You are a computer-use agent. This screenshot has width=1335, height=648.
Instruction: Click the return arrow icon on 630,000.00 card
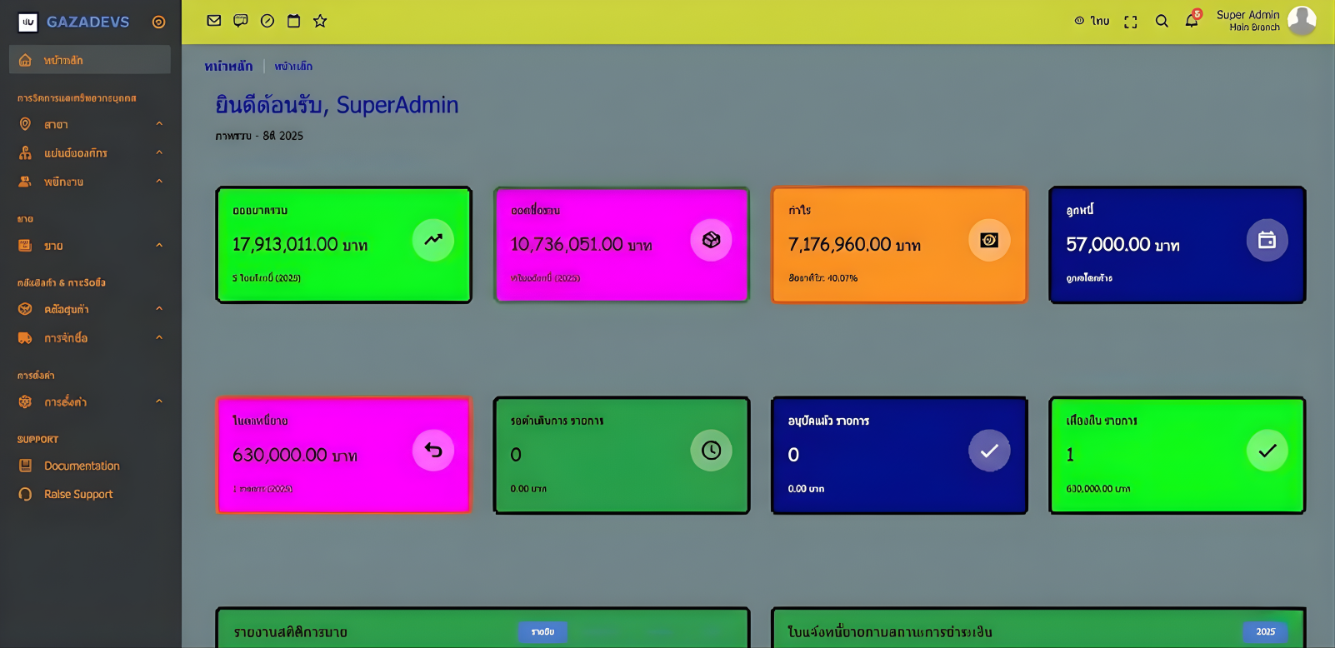point(433,451)
